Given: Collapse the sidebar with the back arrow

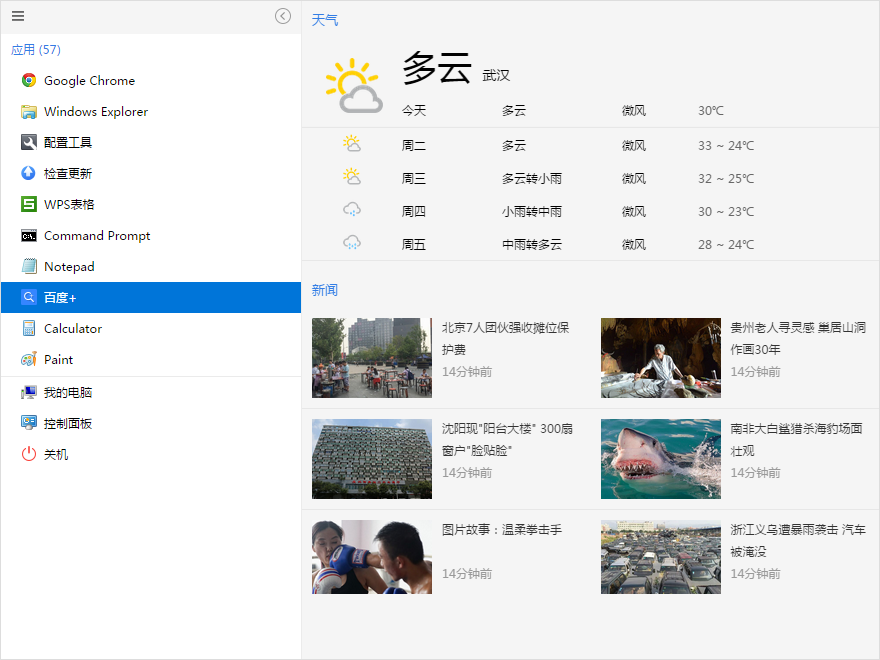Looking at the screenshot, I should [x=283, y=16].
